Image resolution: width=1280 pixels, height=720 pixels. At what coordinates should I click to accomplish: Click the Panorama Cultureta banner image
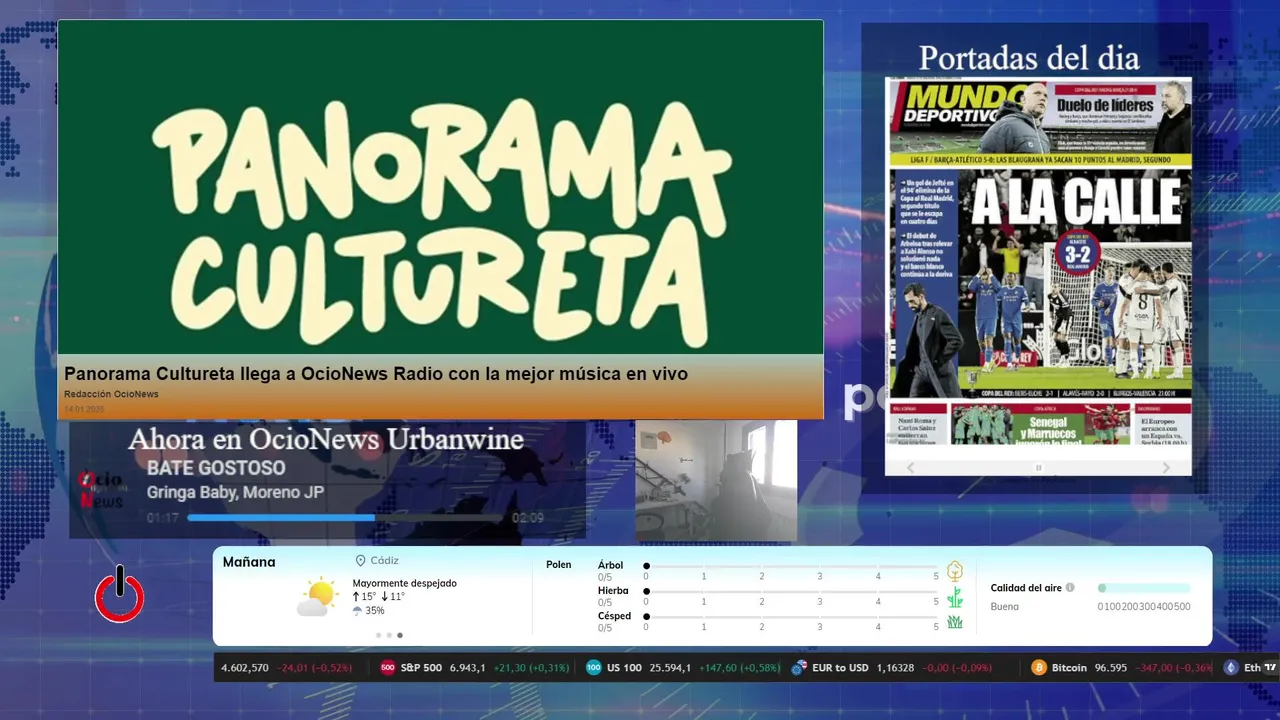point(441,188)
